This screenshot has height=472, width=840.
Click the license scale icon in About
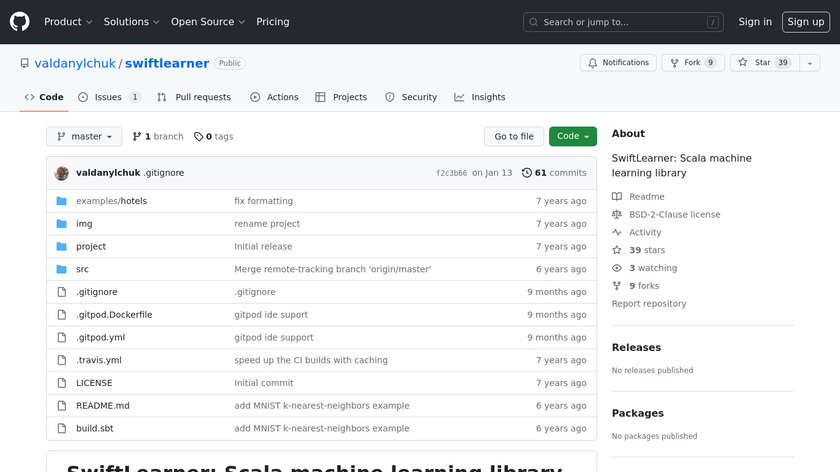[x=617, y=214]
